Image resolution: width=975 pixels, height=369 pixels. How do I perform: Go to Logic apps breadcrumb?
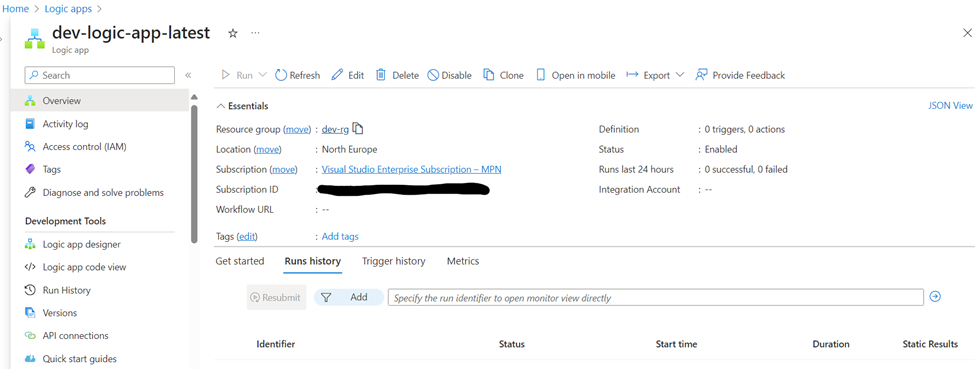68,9
